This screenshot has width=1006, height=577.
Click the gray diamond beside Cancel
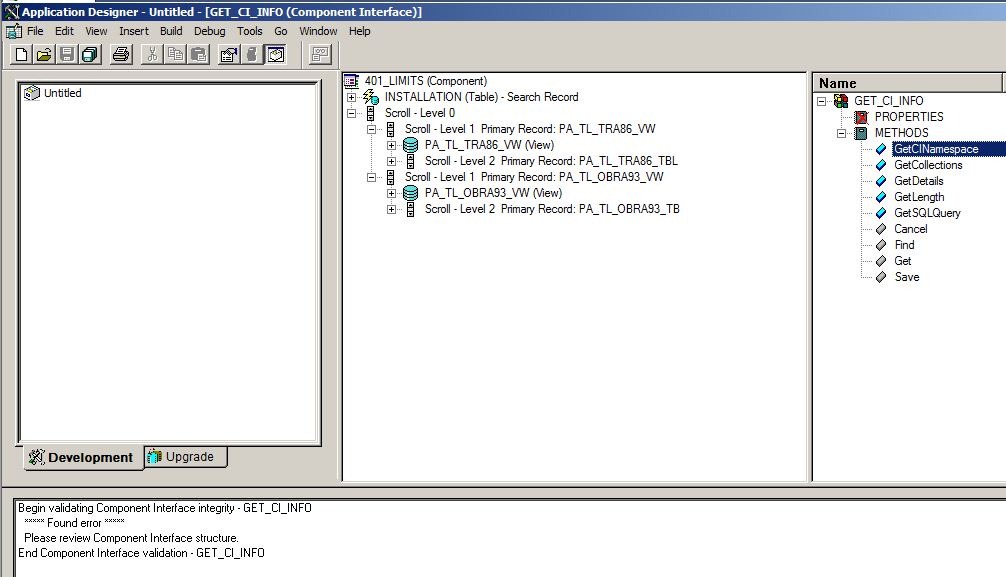coord(881,229)
